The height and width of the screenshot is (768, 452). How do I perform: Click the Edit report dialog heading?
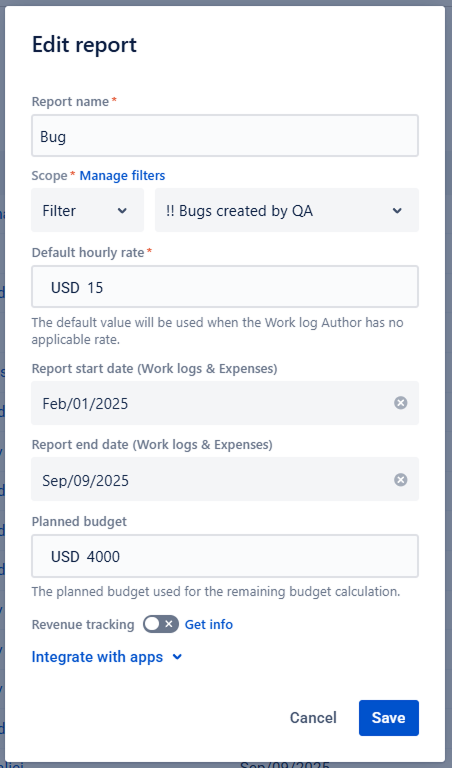[84, 45]
